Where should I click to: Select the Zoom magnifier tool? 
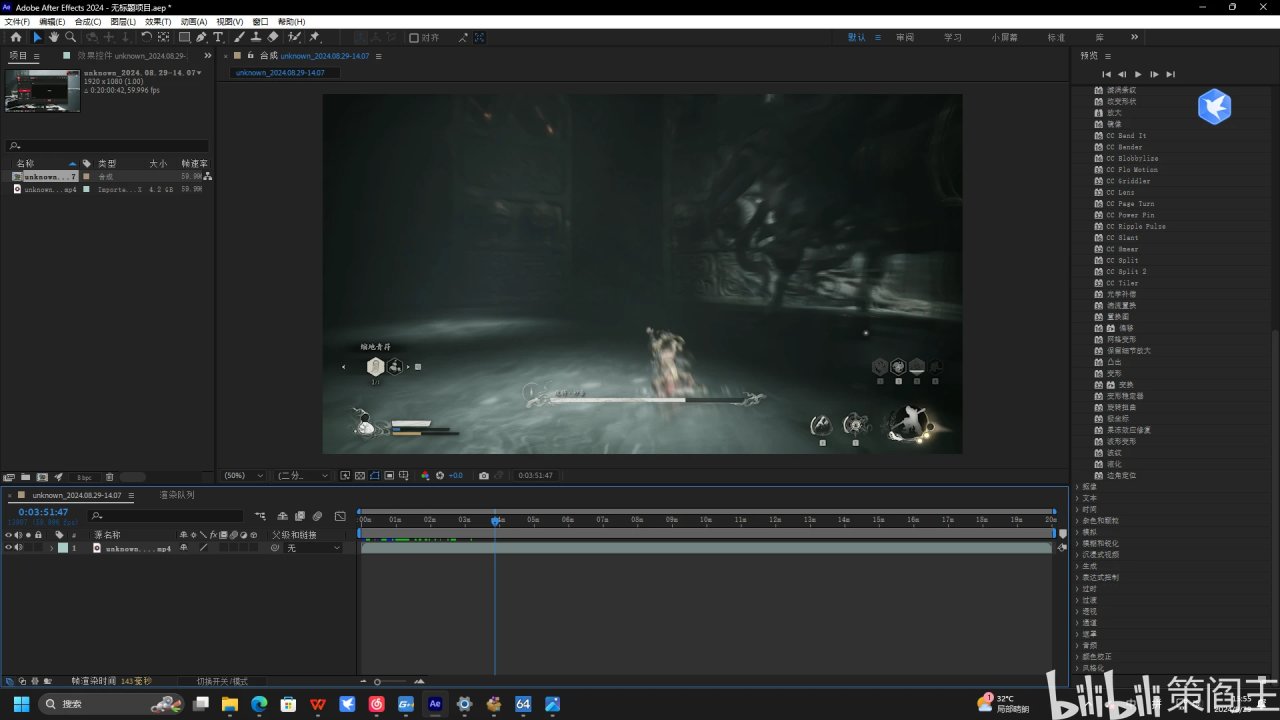point(70,37)
